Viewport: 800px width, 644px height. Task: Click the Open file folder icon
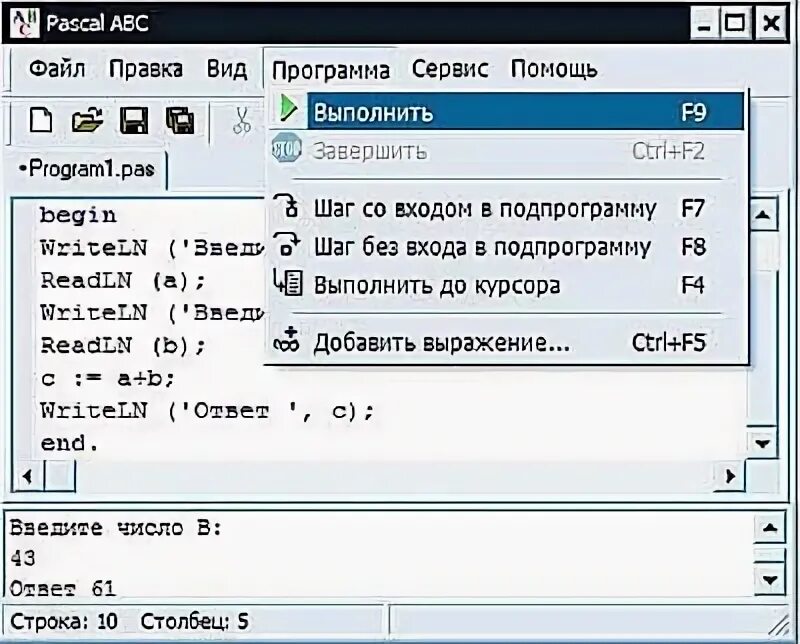click(x=87, y=121)
